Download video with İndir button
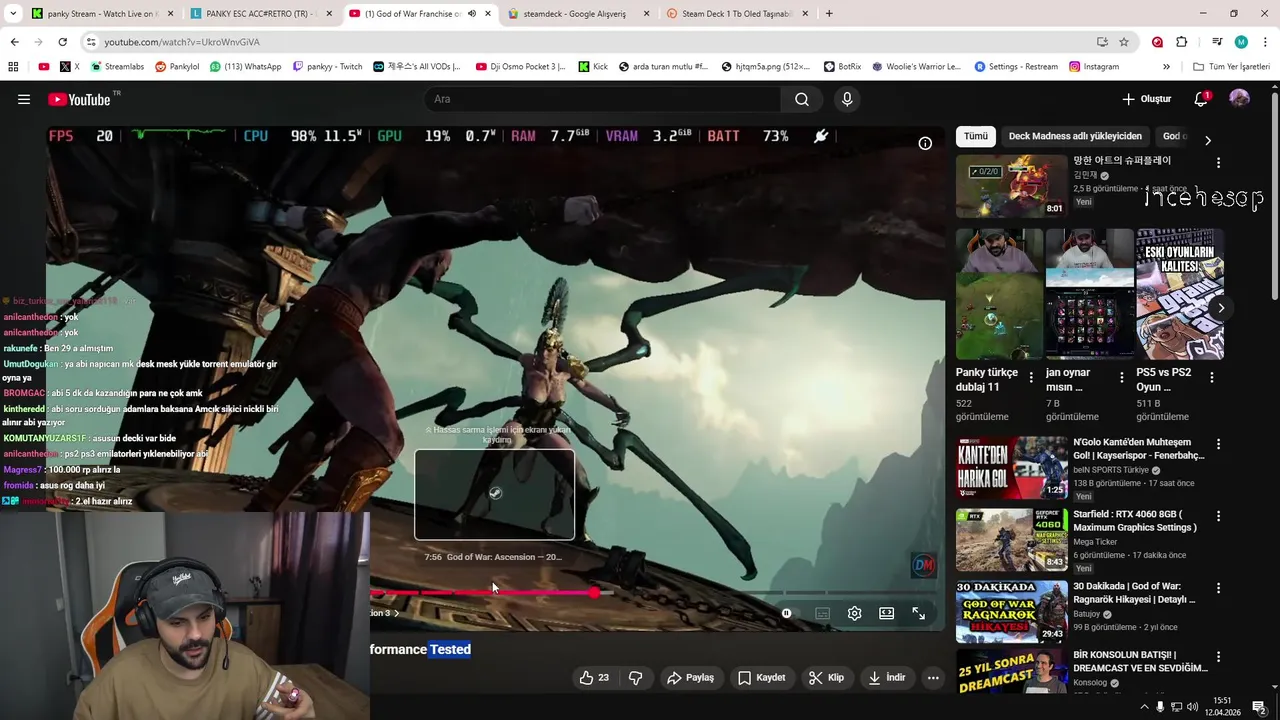 [886, 677]
